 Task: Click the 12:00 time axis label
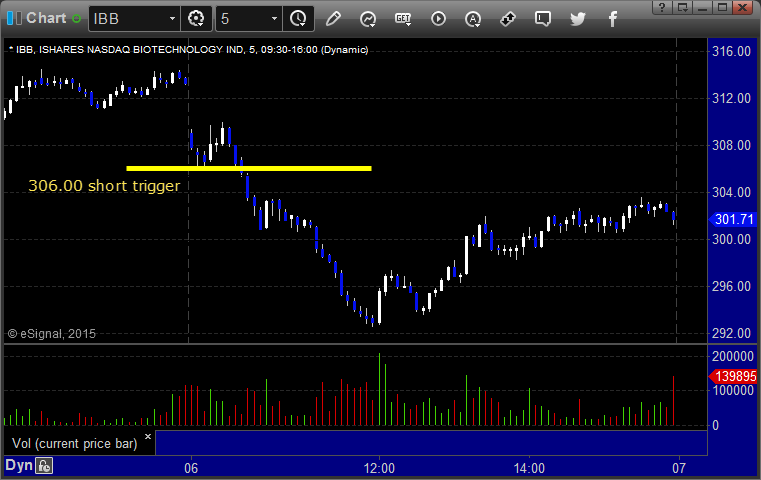tap(380, 468)
